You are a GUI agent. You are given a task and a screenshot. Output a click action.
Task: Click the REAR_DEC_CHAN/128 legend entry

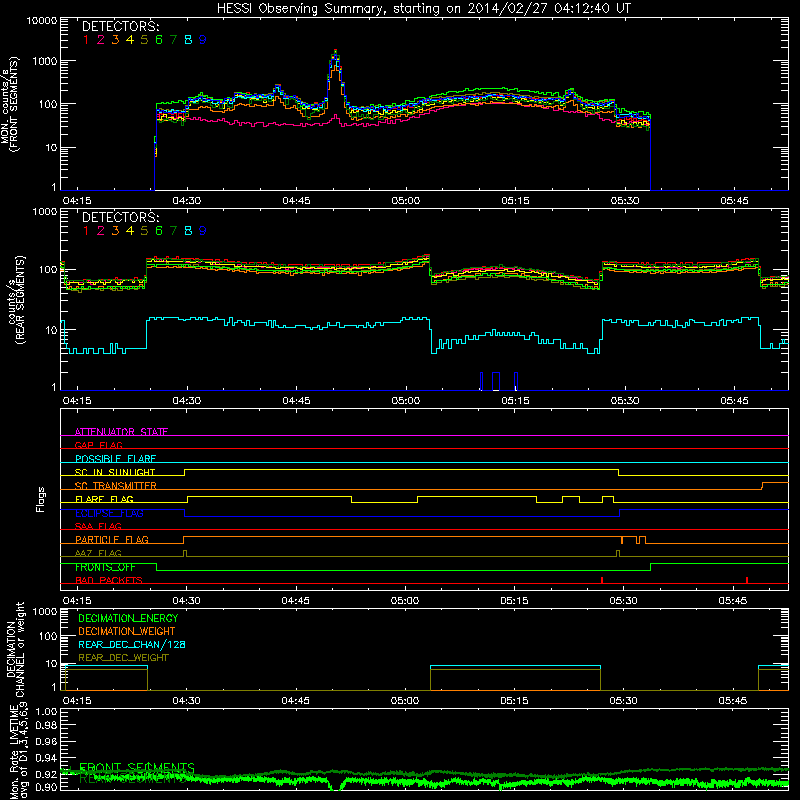[132, 645]
